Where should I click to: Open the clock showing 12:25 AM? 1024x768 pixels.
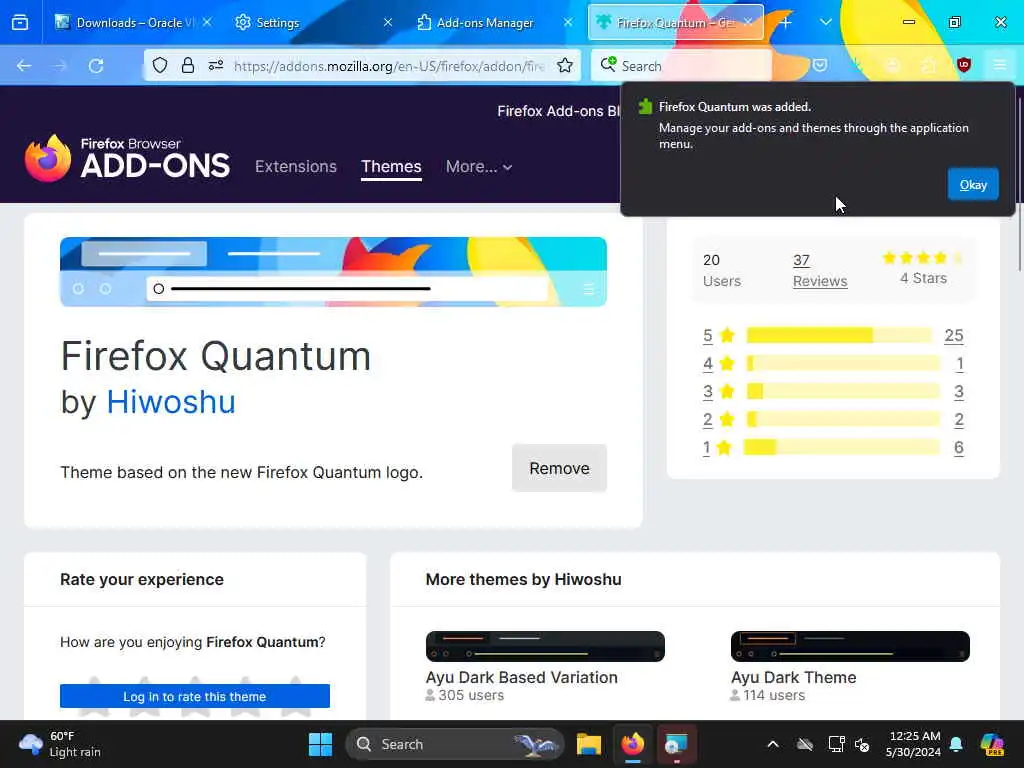914,744
